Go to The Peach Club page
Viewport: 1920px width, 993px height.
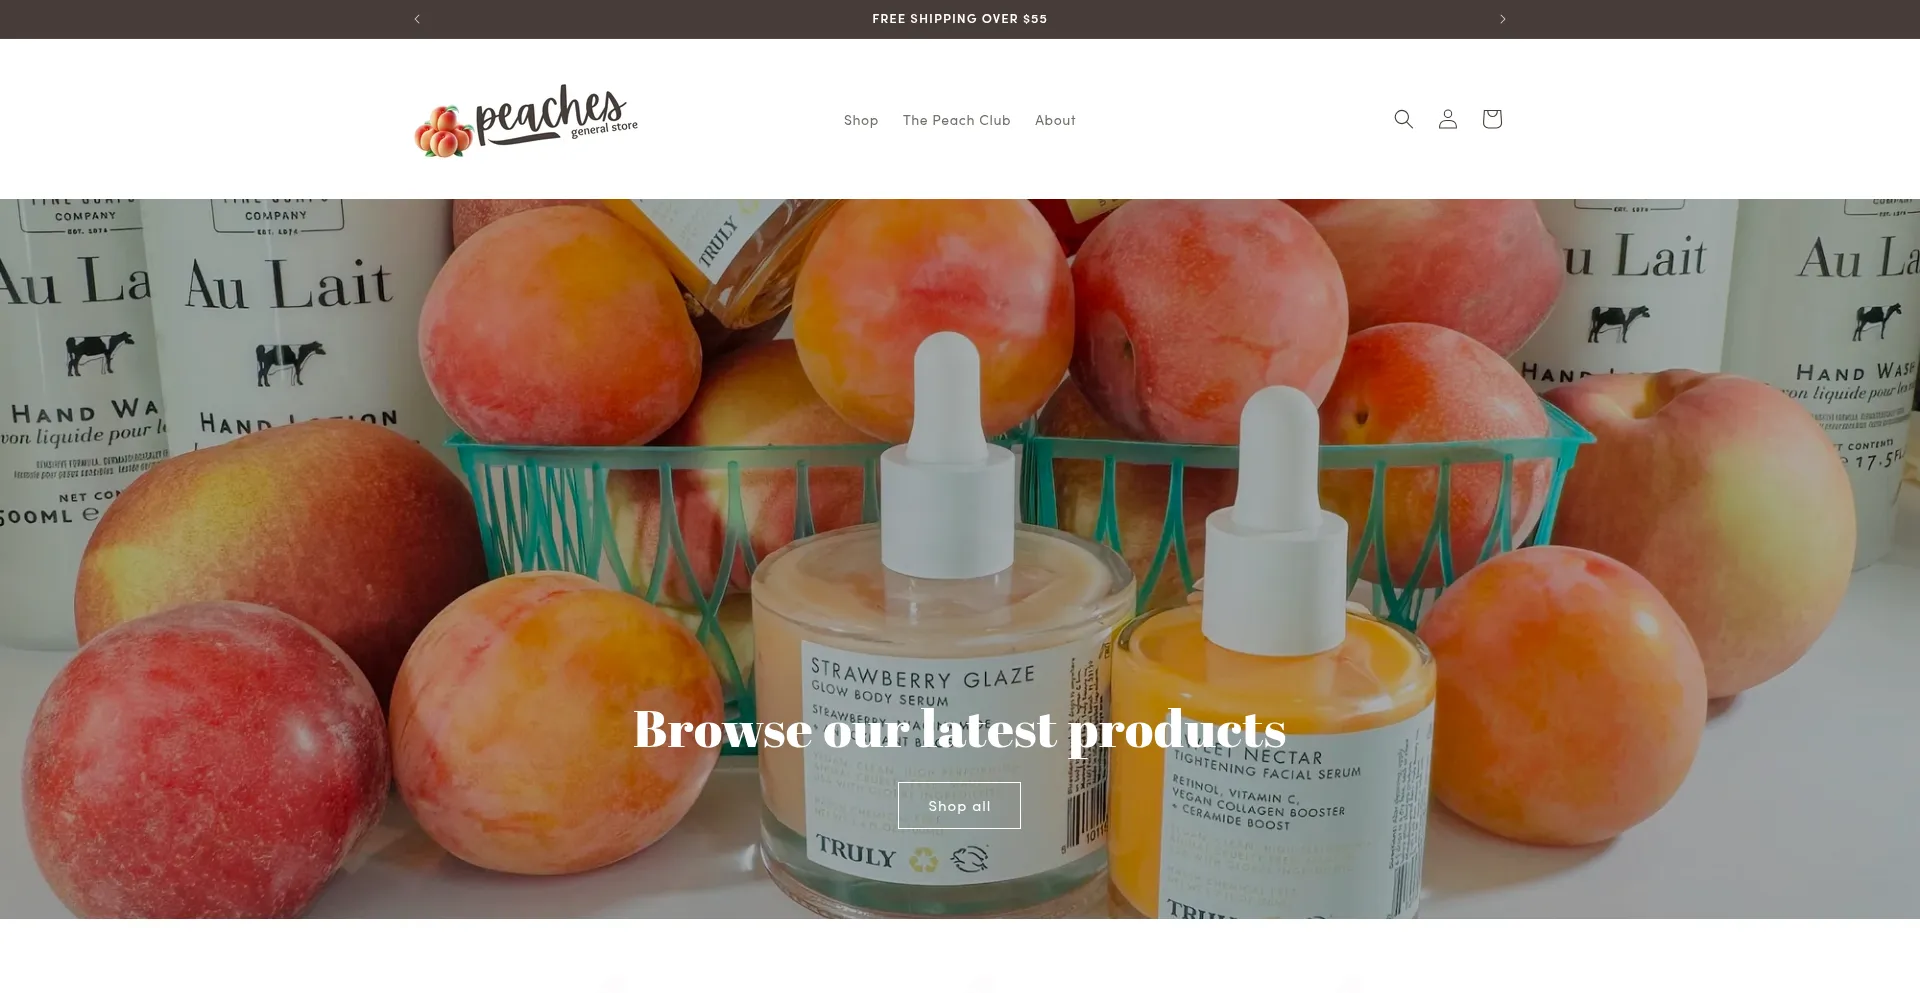pos(956,120)
